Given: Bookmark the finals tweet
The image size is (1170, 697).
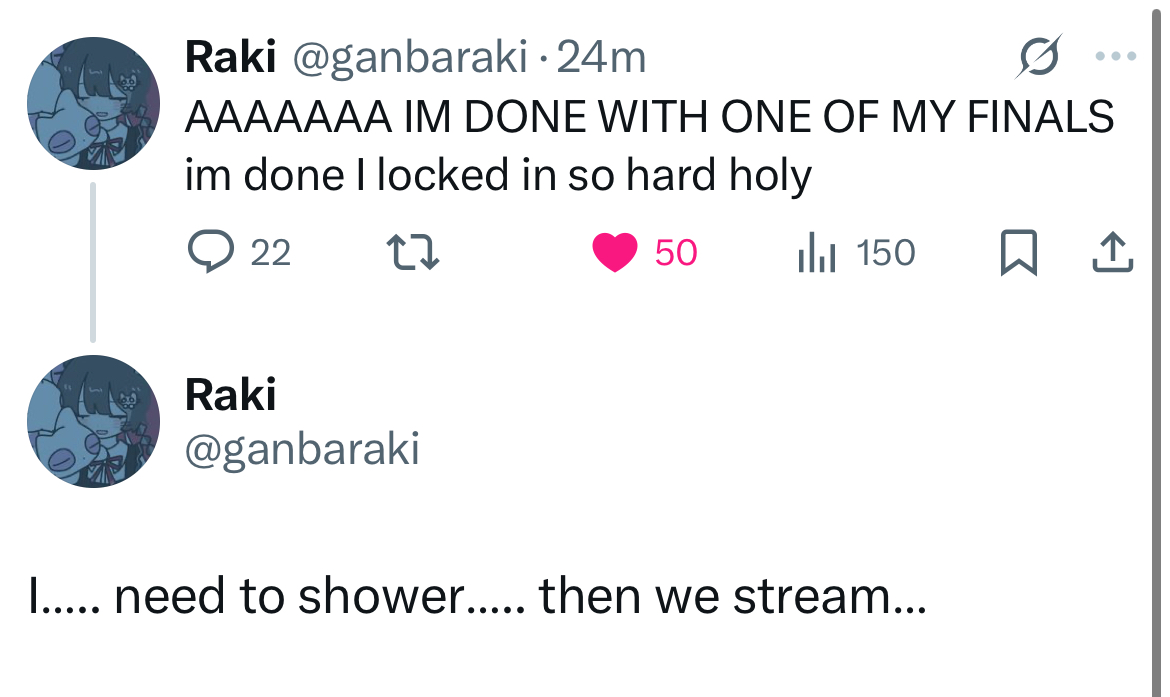Looking at the screenshot, I should (1016, 253).
